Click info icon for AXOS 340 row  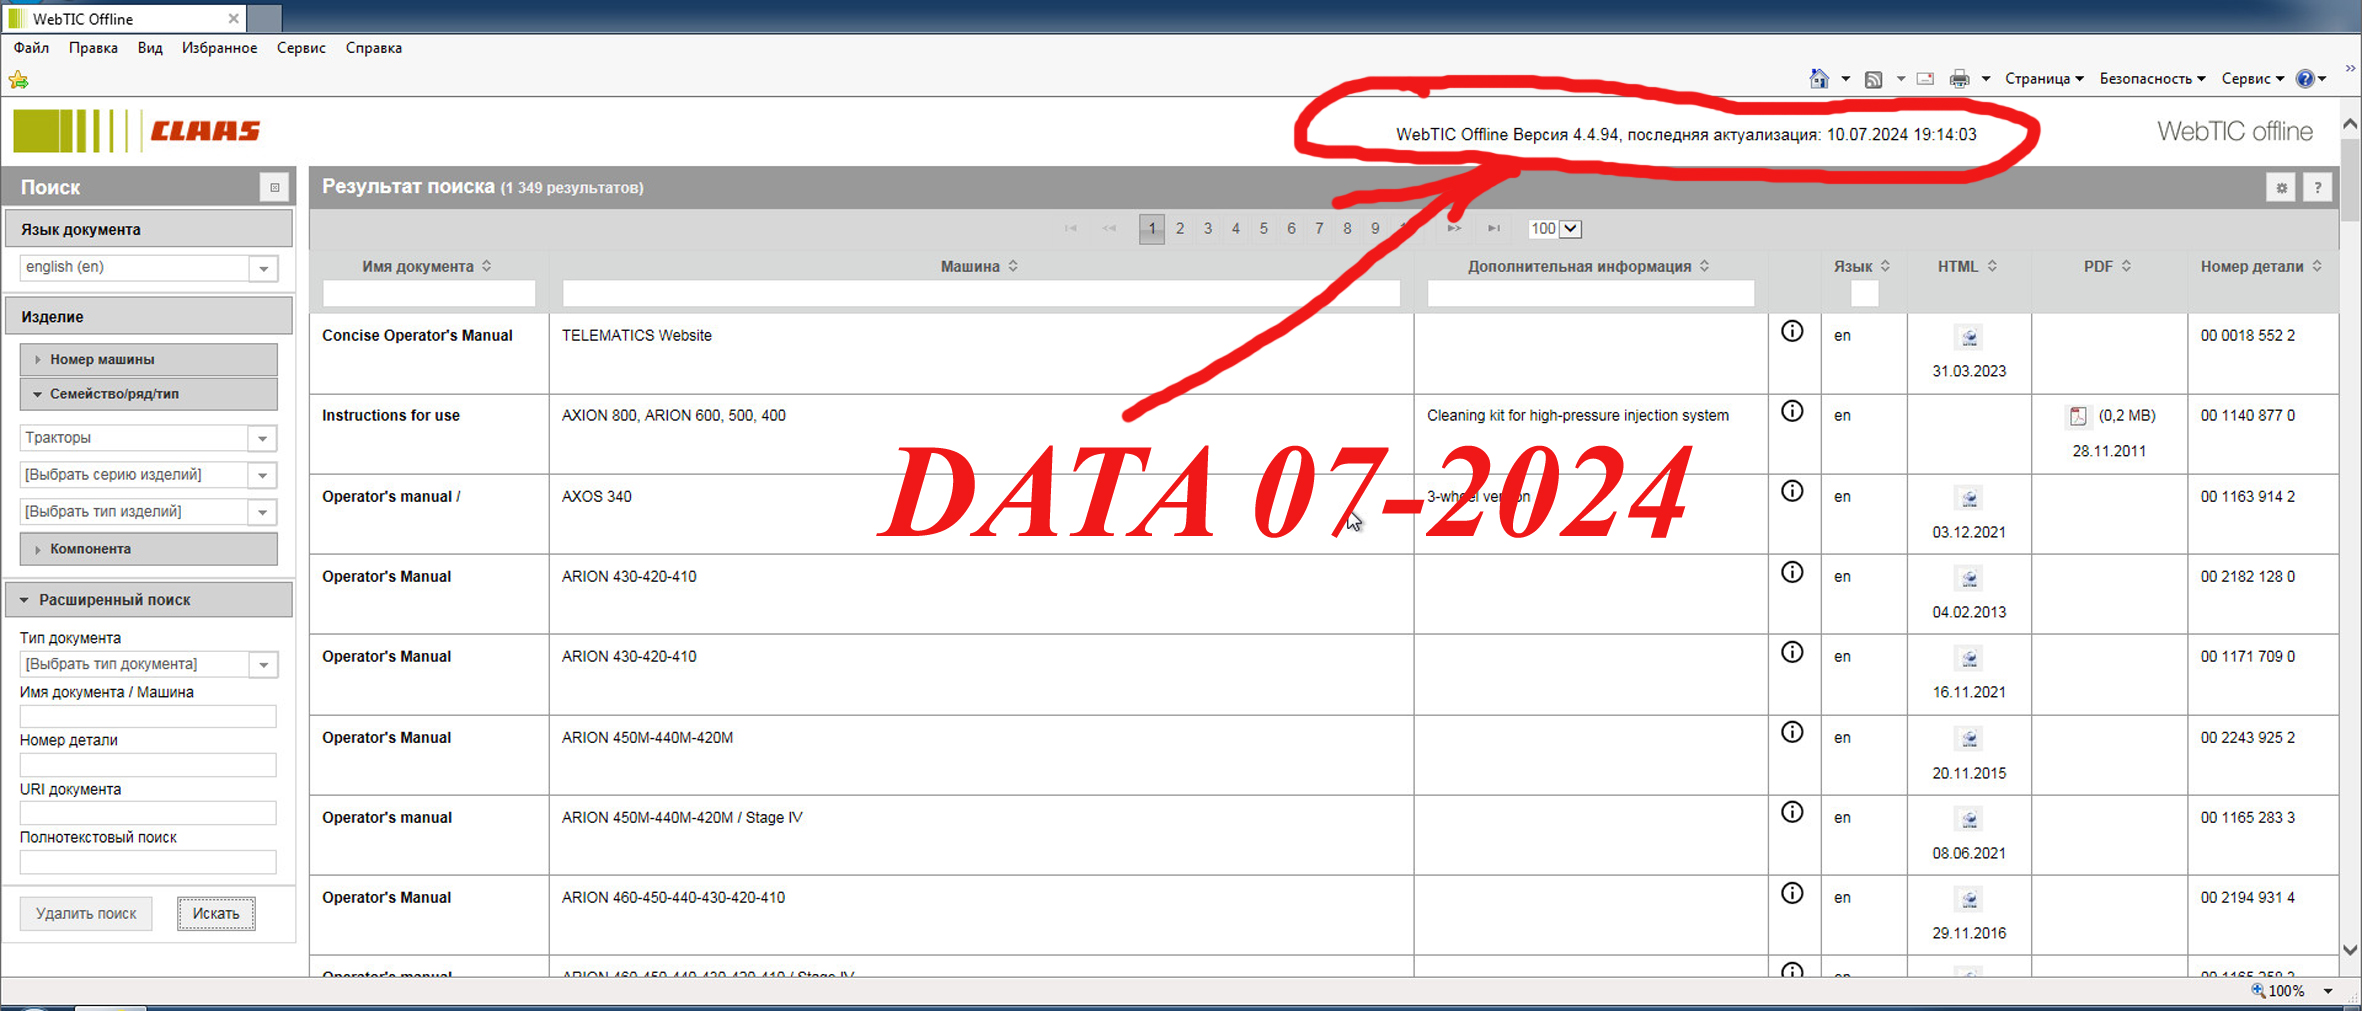coord(1791,492)
